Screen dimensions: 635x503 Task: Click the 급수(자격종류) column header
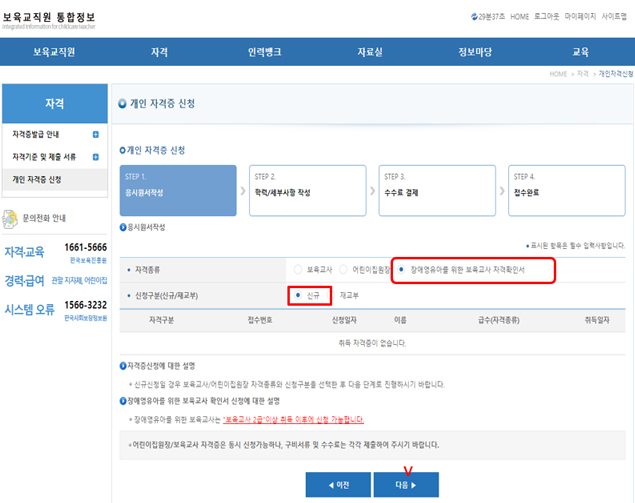(x=499, y=320)
